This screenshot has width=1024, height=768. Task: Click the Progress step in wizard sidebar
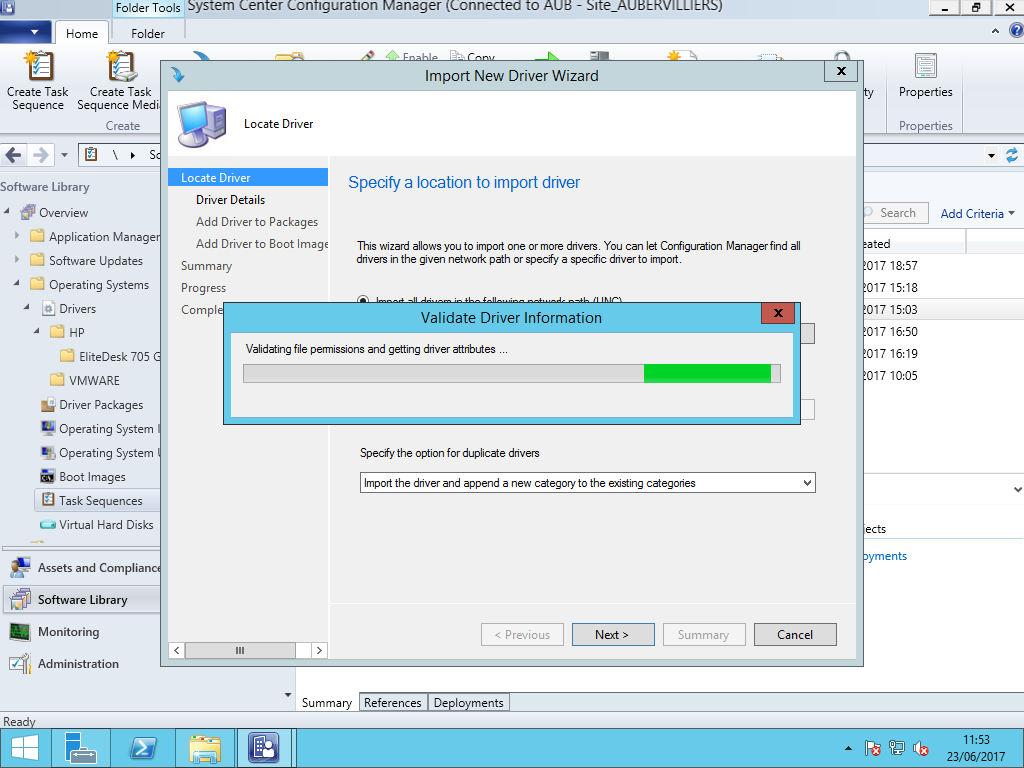pyautogui.click(x=203, y=288)
